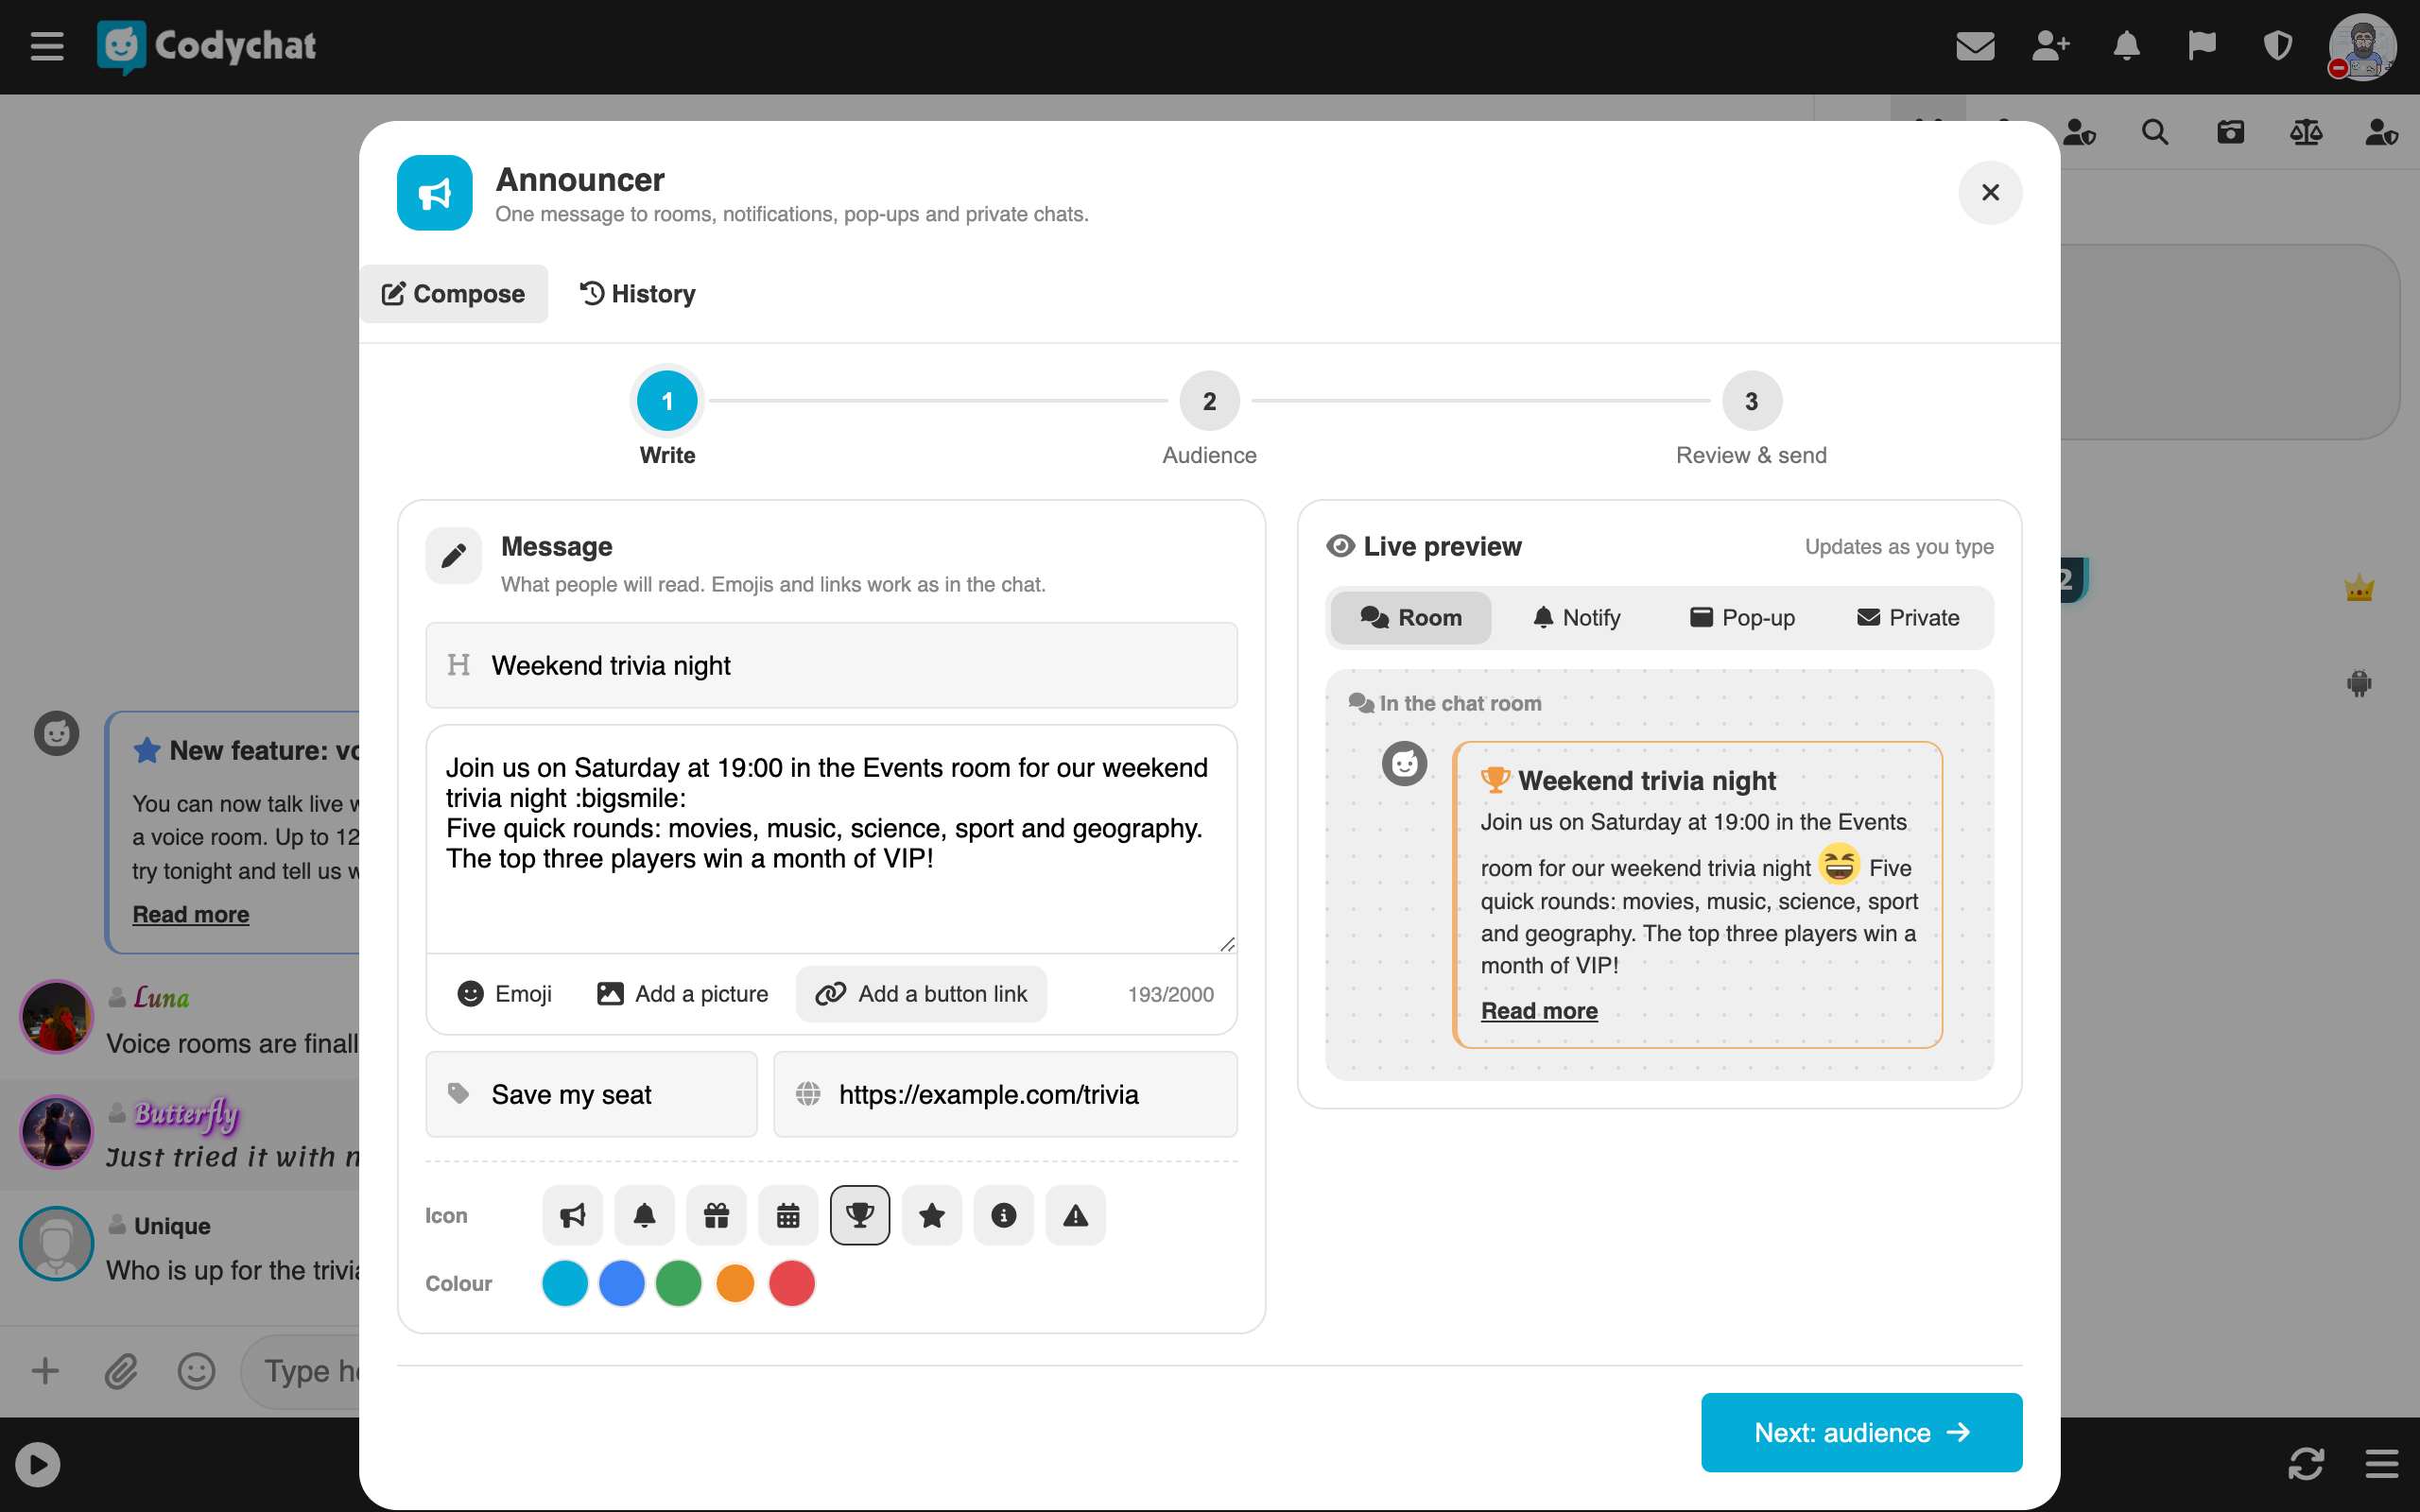The image size is (2420, 1512).
Task: Show the Room preview tab
Action: [1411, 618]
